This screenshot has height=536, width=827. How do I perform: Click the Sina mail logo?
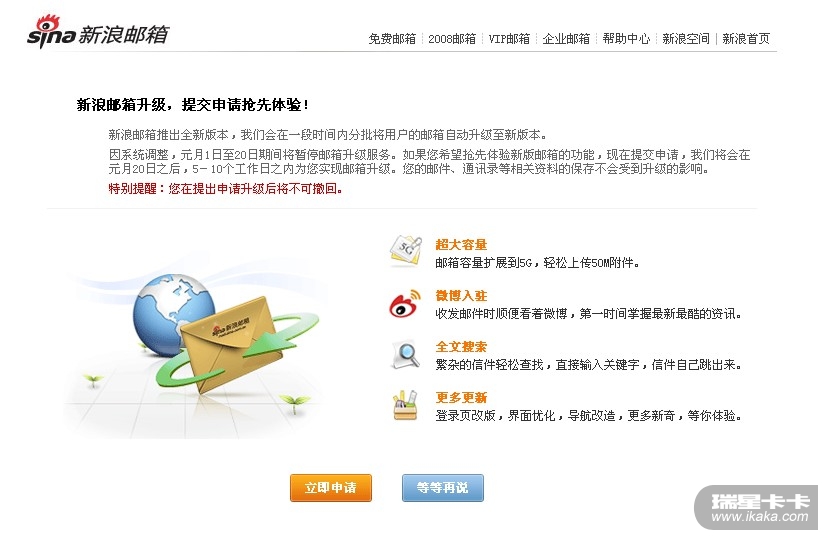98,32
